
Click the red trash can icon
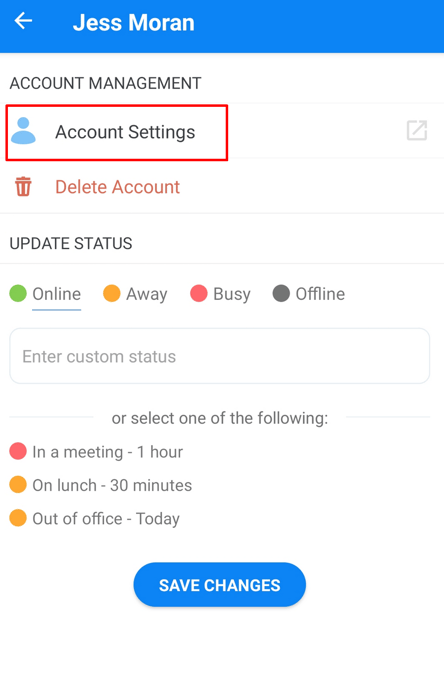point(23,187)
